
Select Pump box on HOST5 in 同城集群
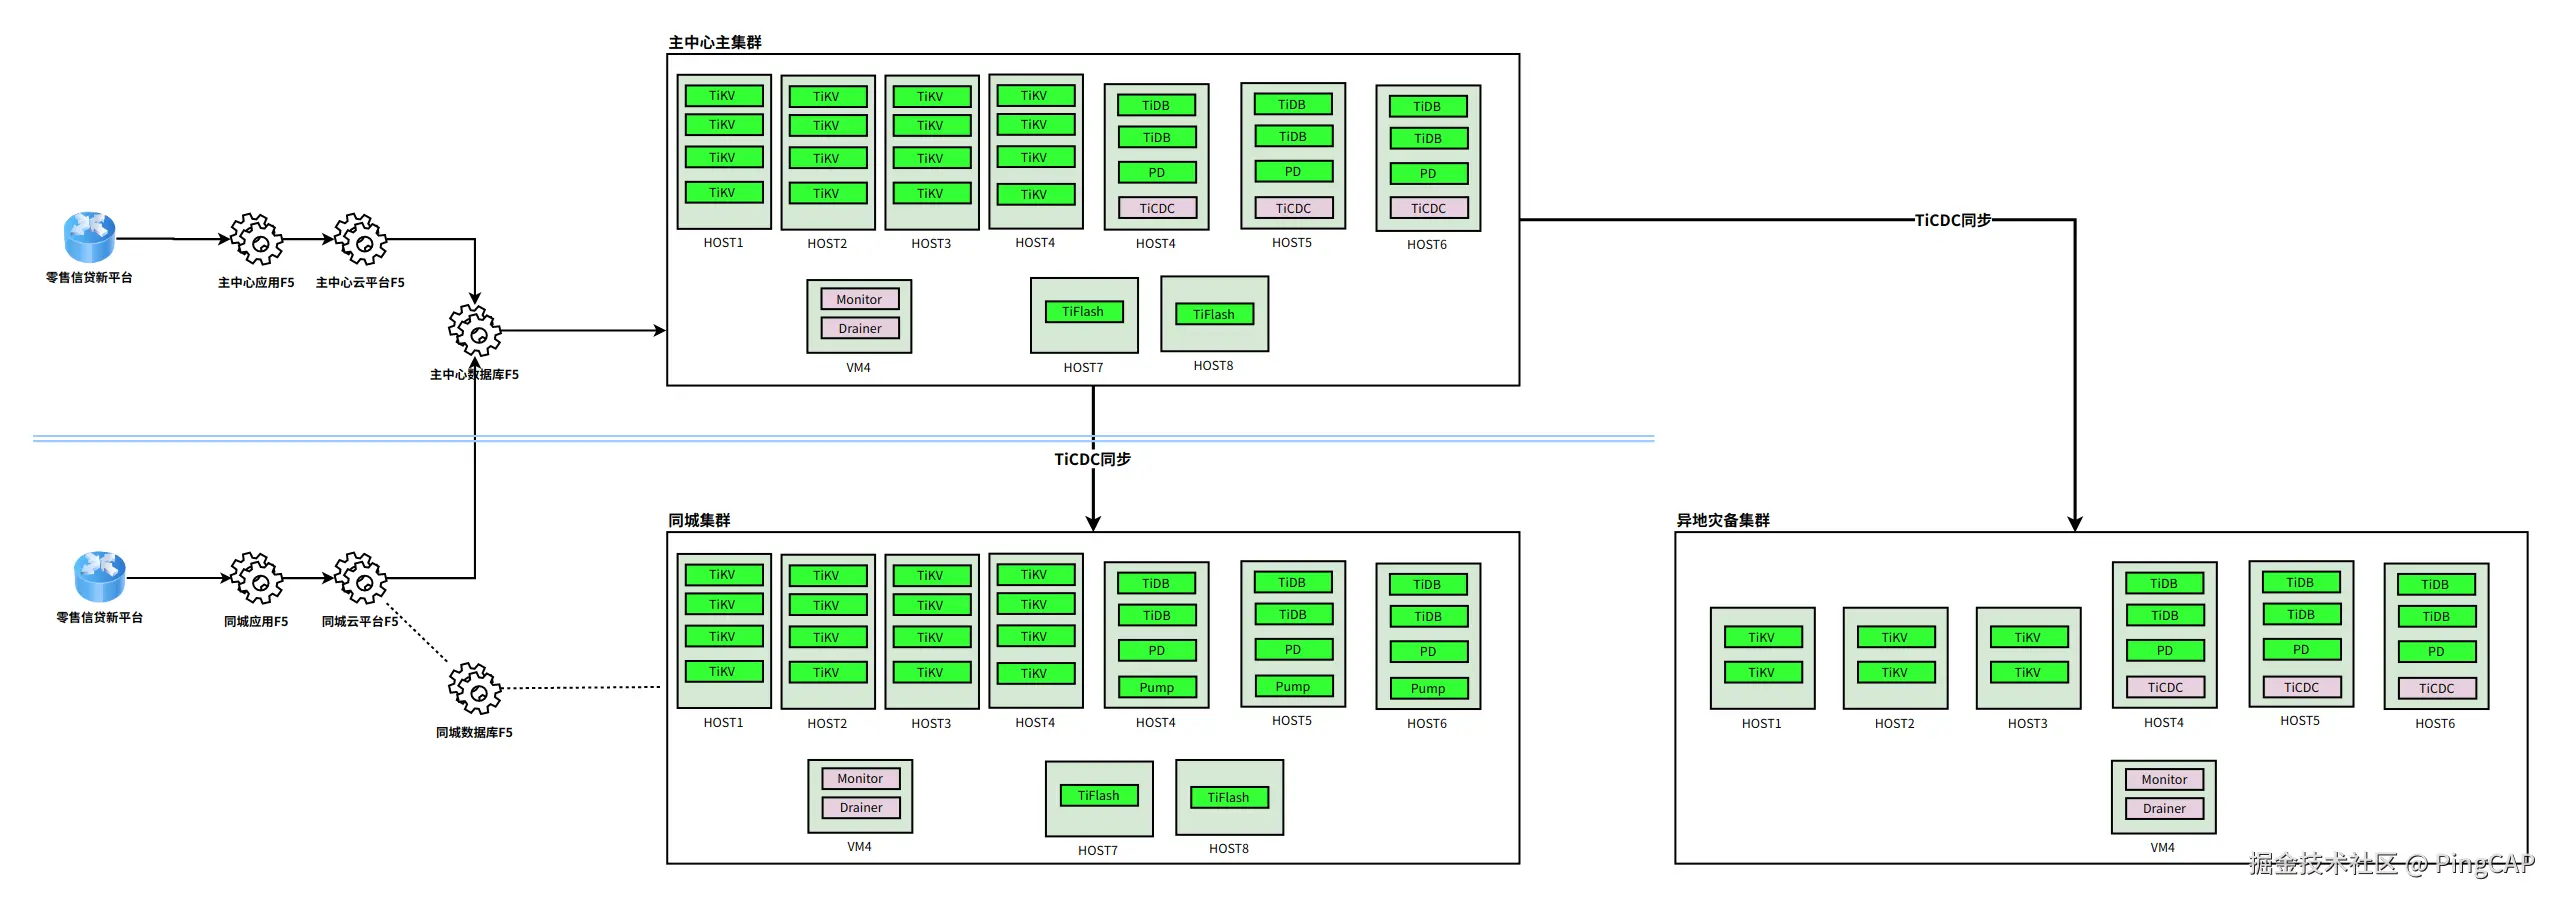coord(1293,686)
